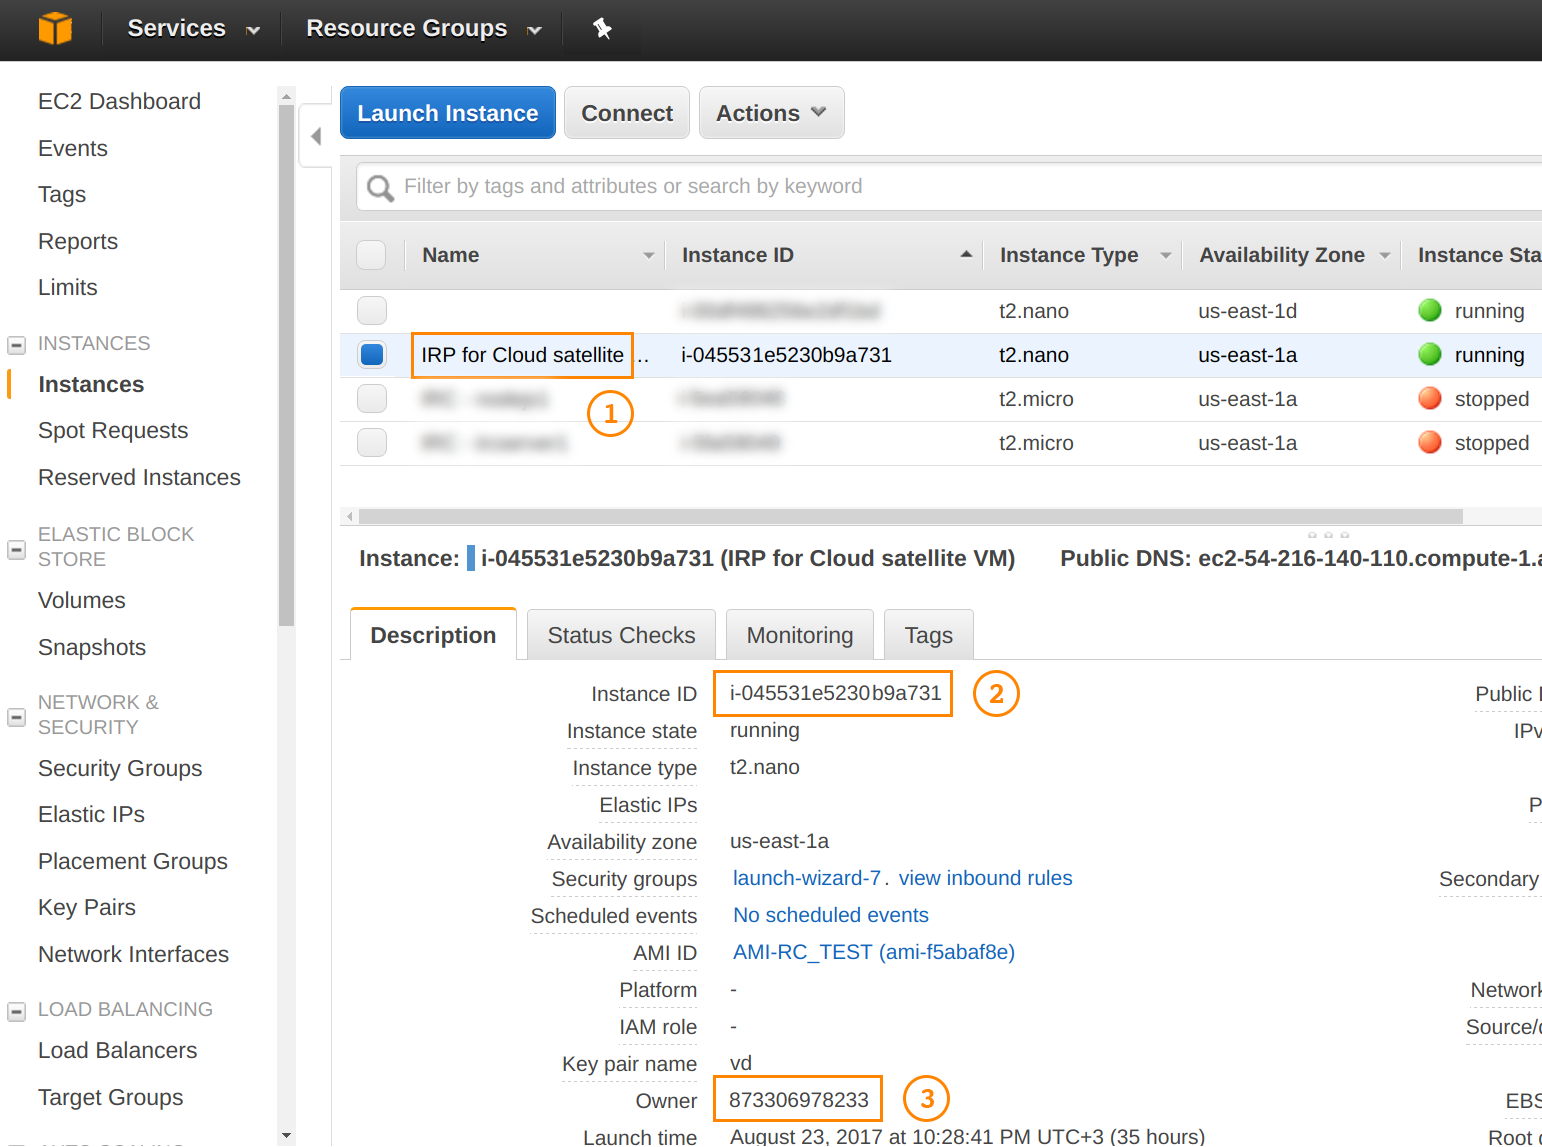Image resolution: width=1542 pixels, height=1147 pixels.
Task: Open the Resource Groups dropdown
Action: pos(424,29)
